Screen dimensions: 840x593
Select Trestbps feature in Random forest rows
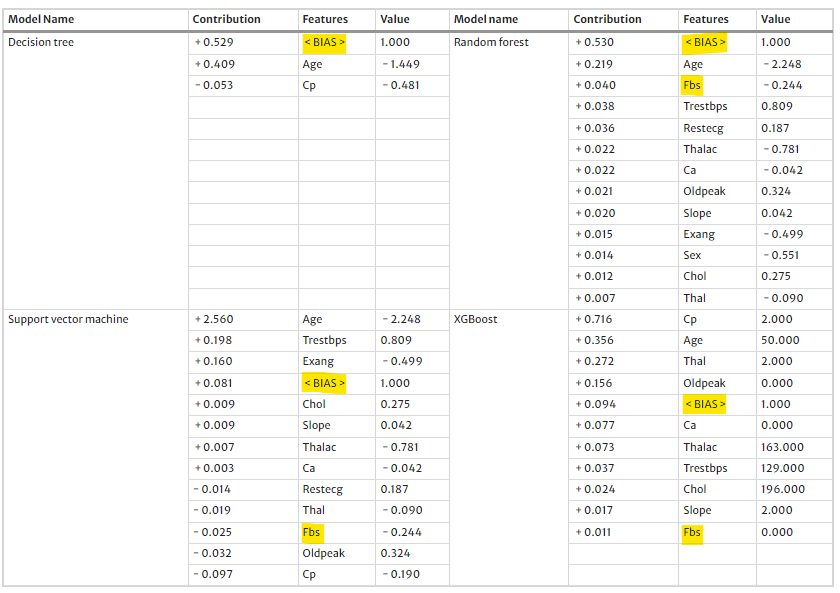point(705,106)
